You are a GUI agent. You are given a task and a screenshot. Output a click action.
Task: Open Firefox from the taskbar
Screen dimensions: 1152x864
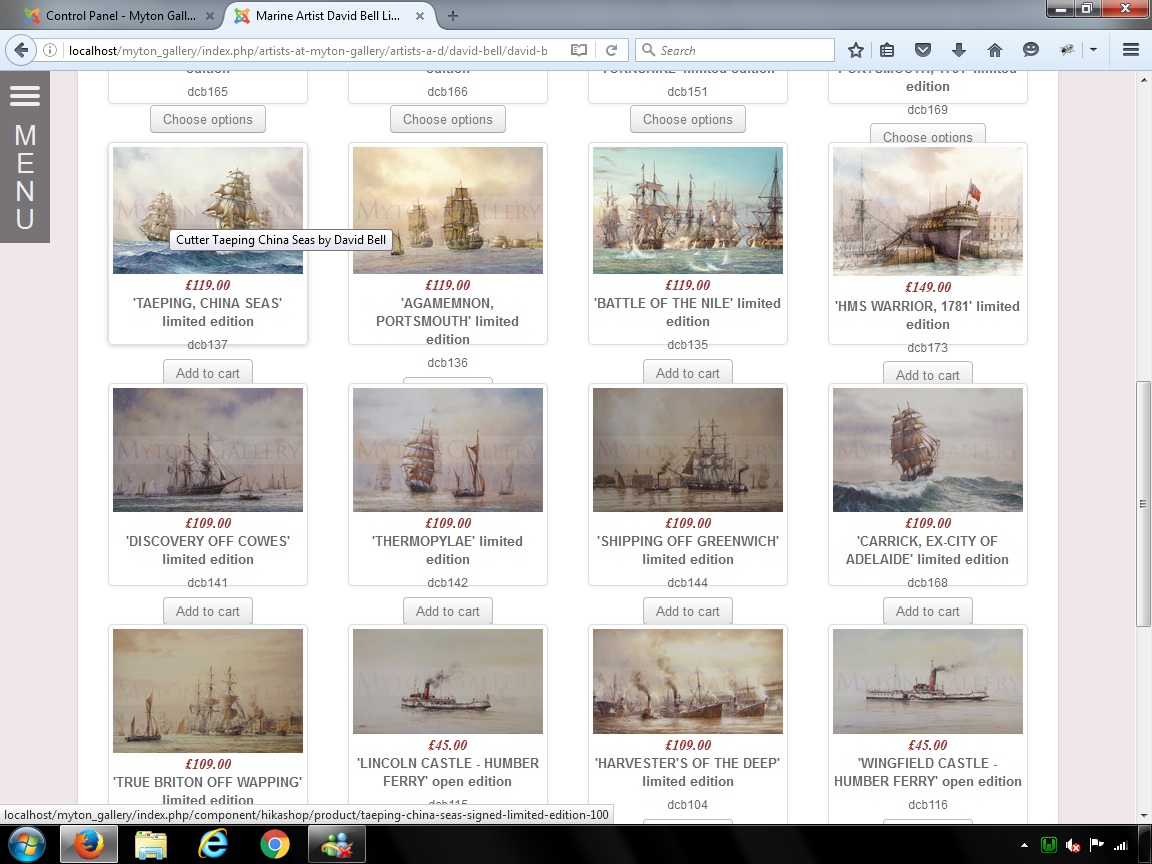88,844
